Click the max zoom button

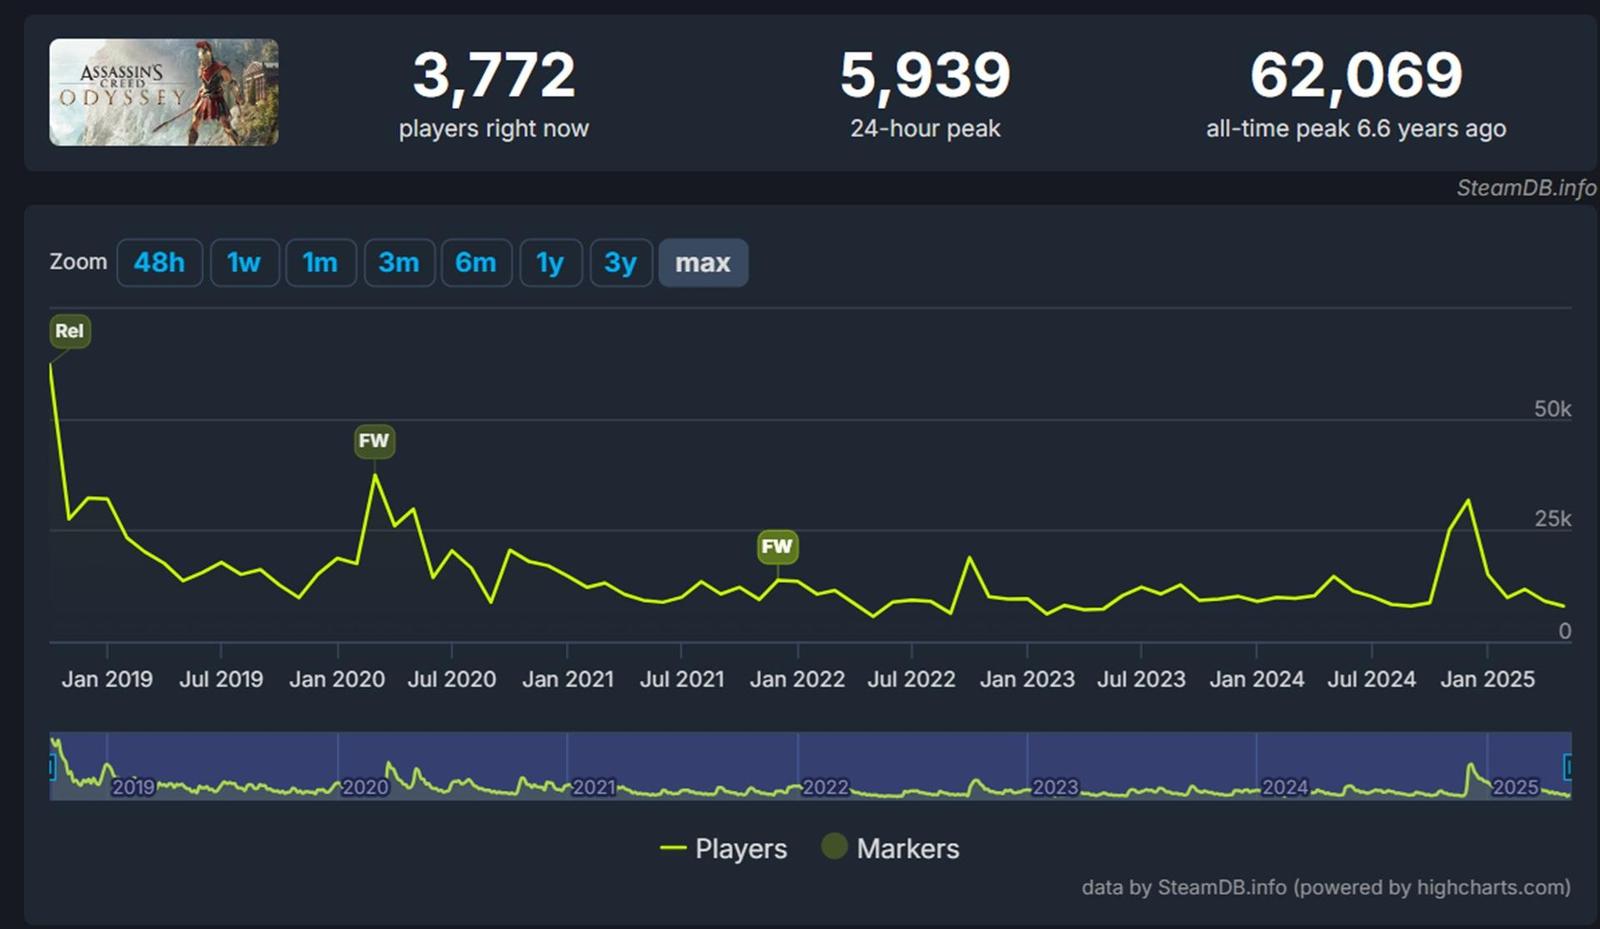point(702,263)
